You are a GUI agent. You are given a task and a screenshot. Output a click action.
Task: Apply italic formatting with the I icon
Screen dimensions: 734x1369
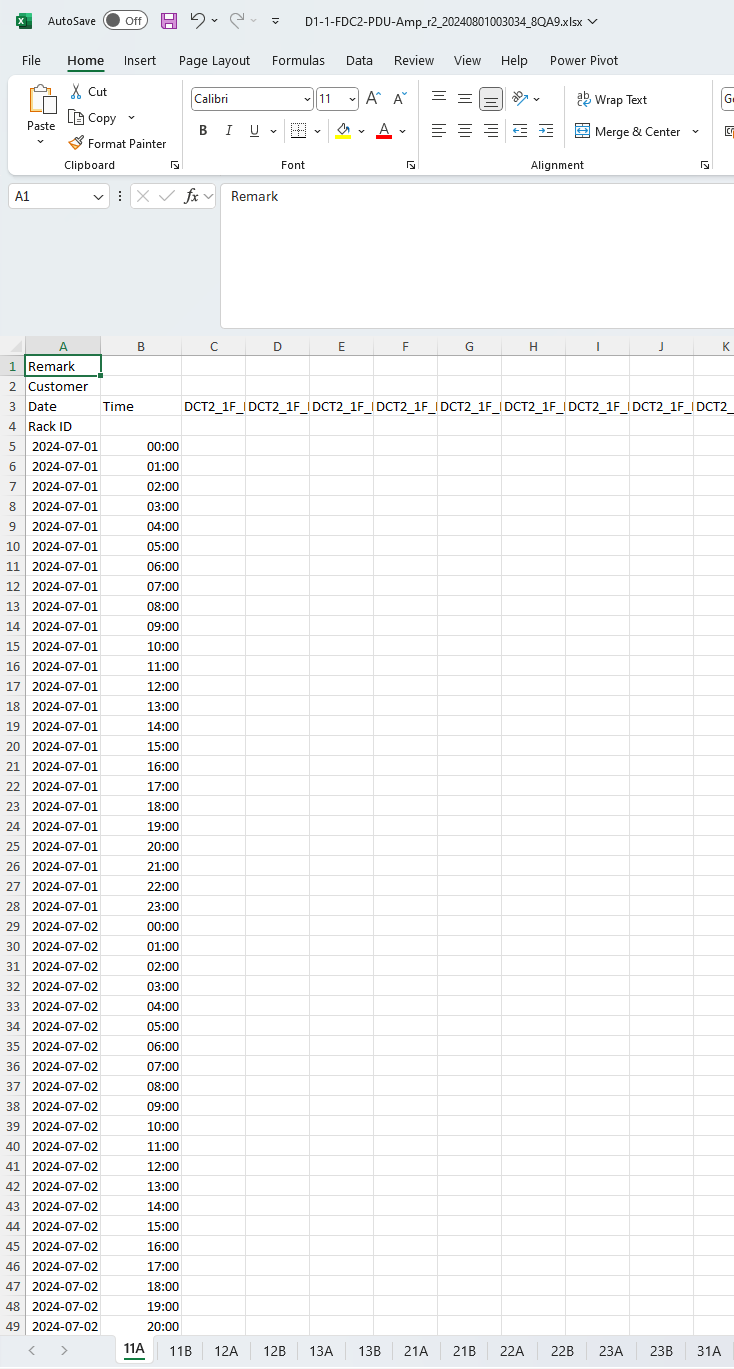tap(228, 131)
